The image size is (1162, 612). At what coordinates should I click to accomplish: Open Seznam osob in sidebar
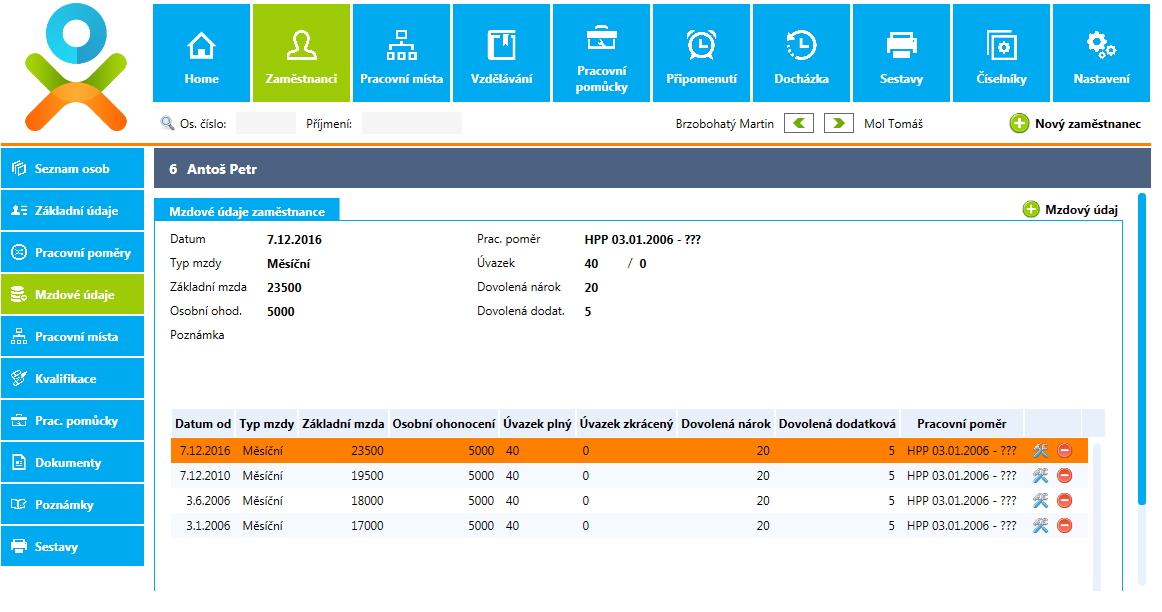coord(73,168)
